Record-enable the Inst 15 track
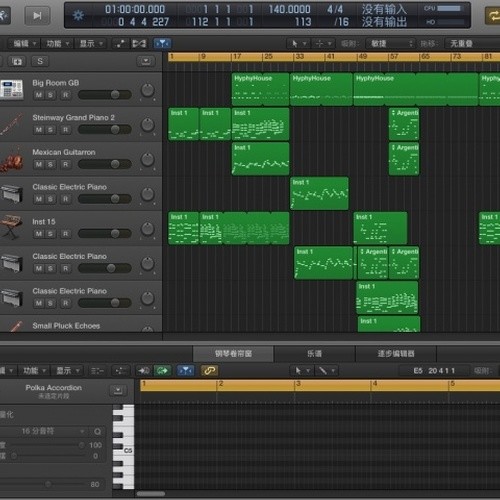500x500 pixels. (x=66, y=234)
